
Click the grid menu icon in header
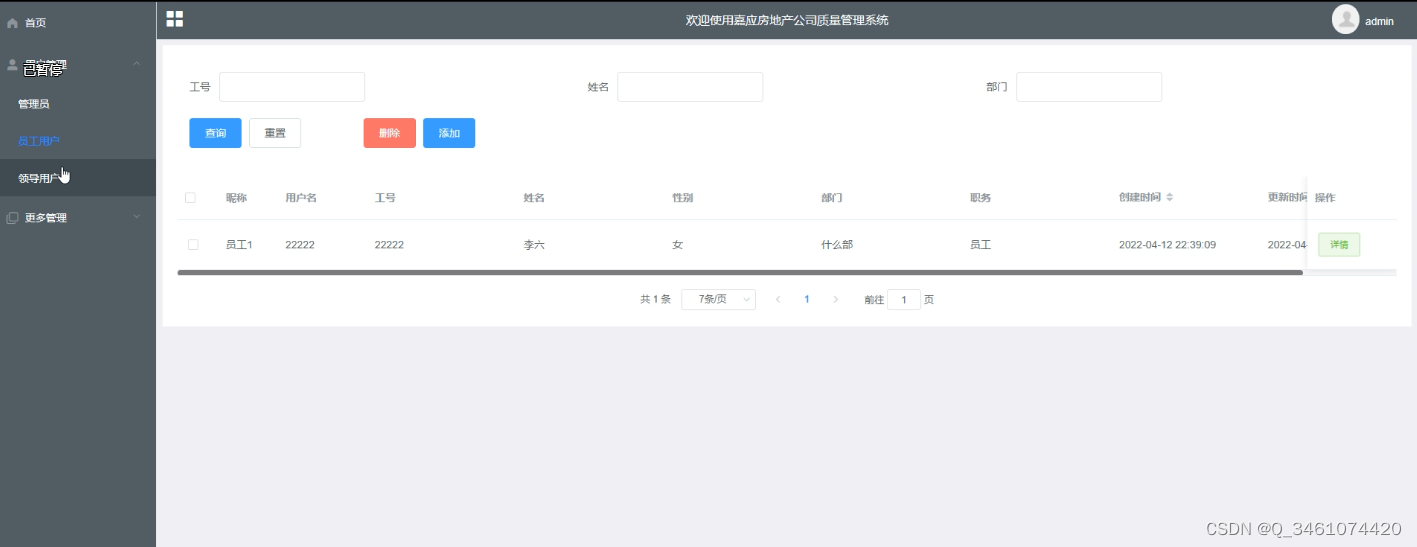pos(174,19)
